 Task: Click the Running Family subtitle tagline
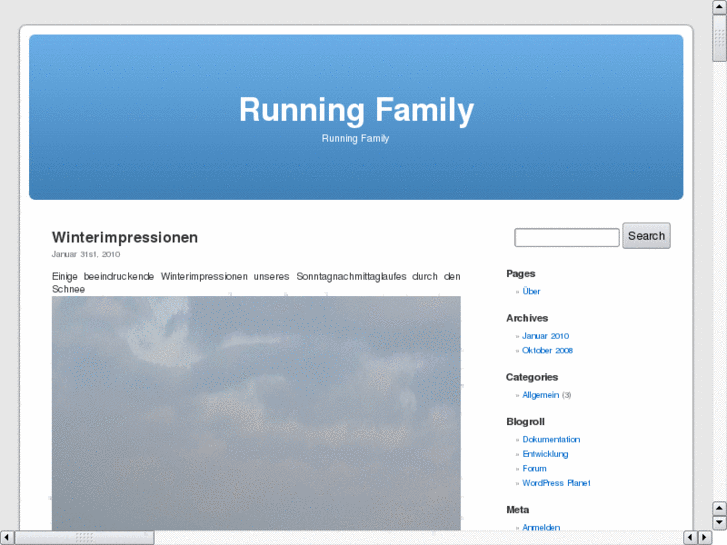pyautogui.click(x=356, y=138)
